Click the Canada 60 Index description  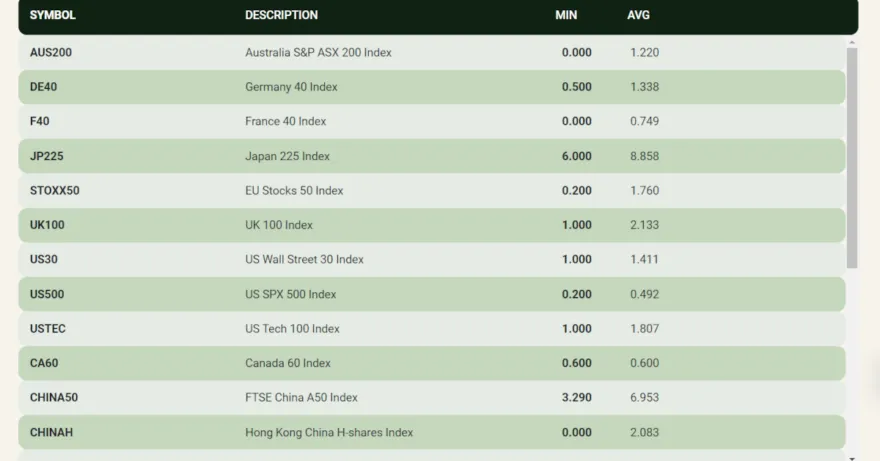pos(287,363)
